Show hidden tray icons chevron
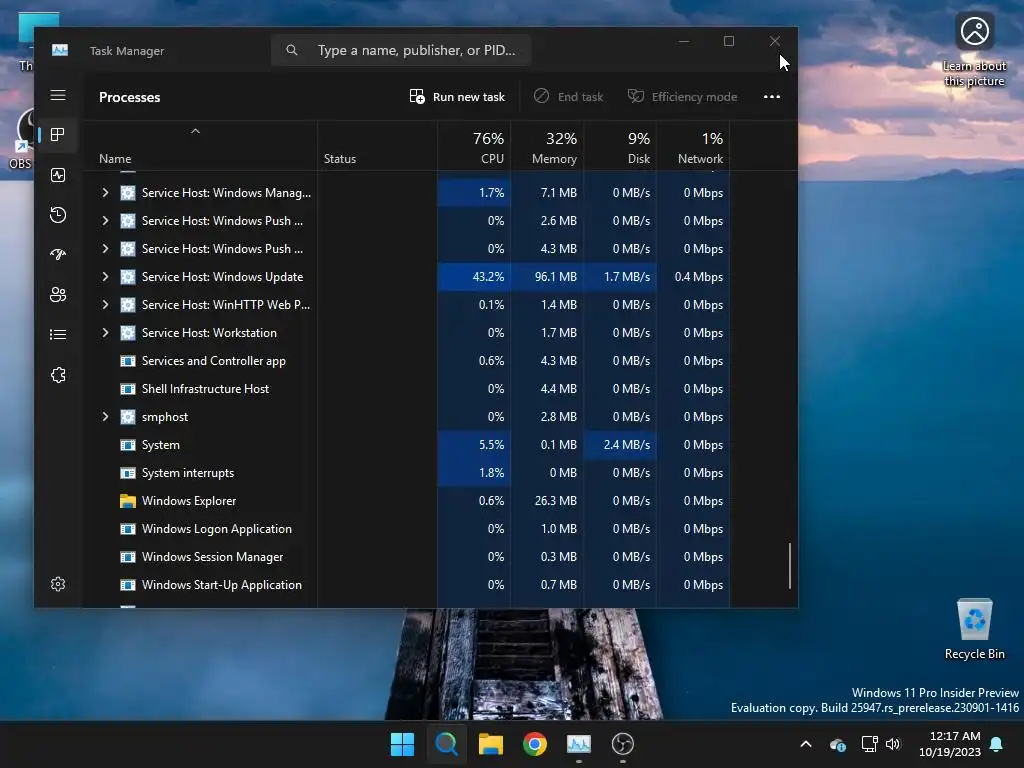 [x=806, y=744]
